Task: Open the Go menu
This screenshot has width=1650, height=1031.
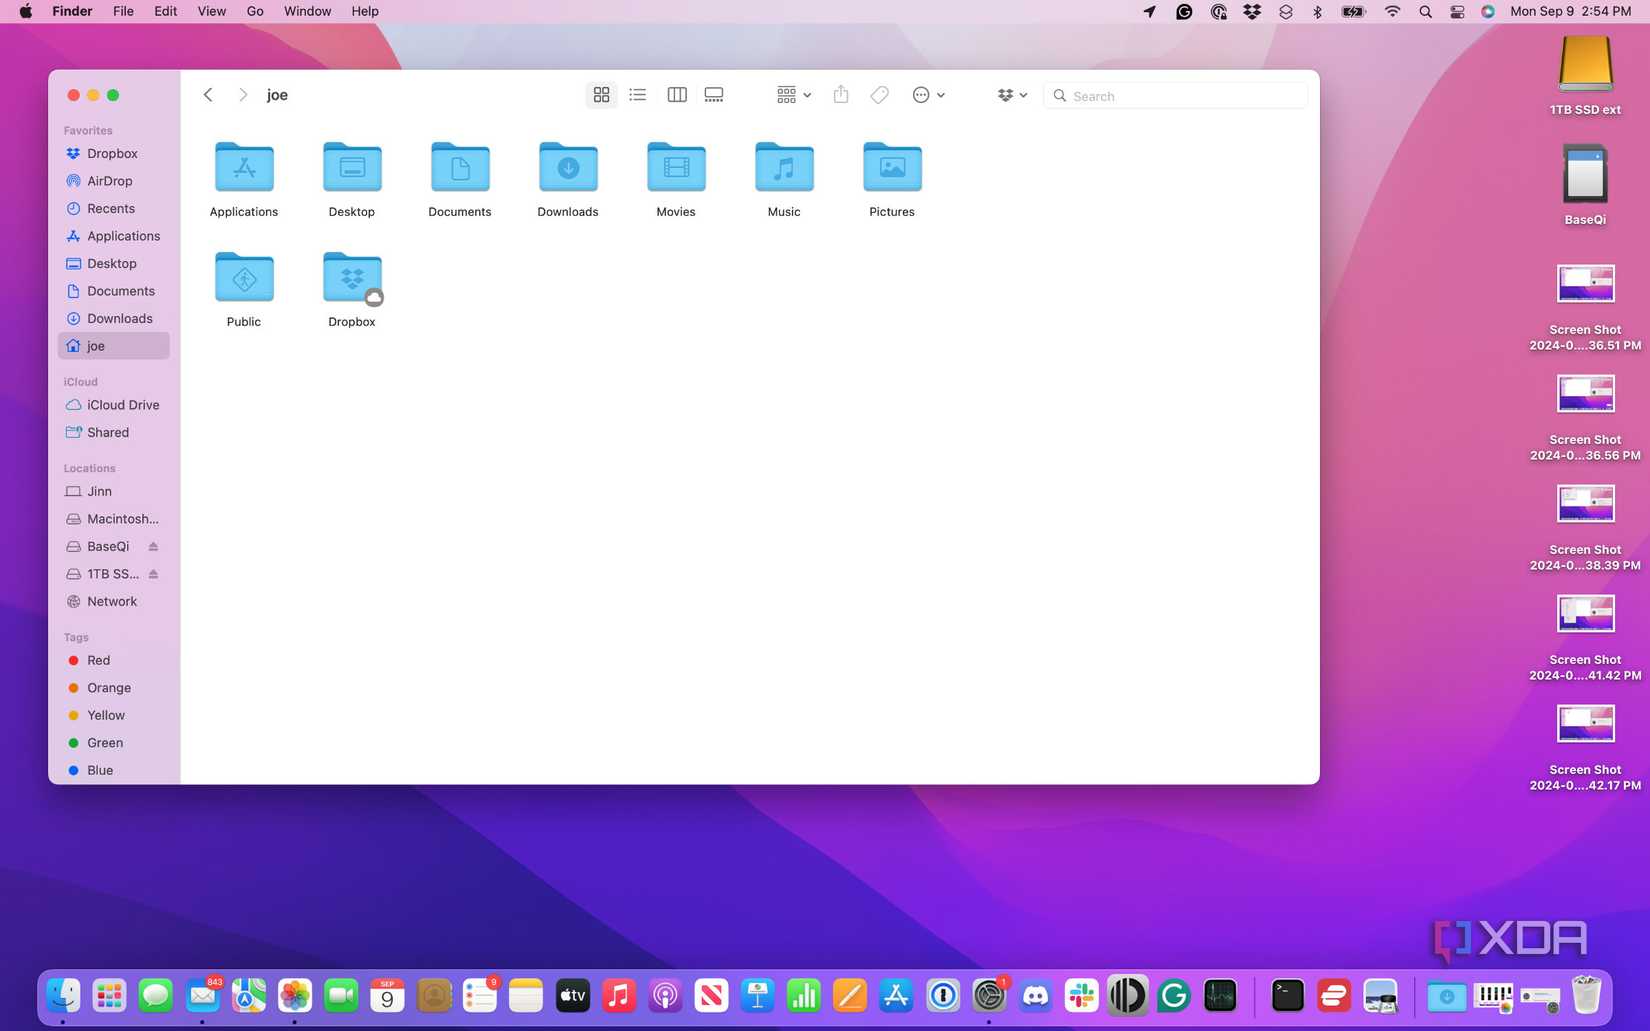Action: [255, 11]
